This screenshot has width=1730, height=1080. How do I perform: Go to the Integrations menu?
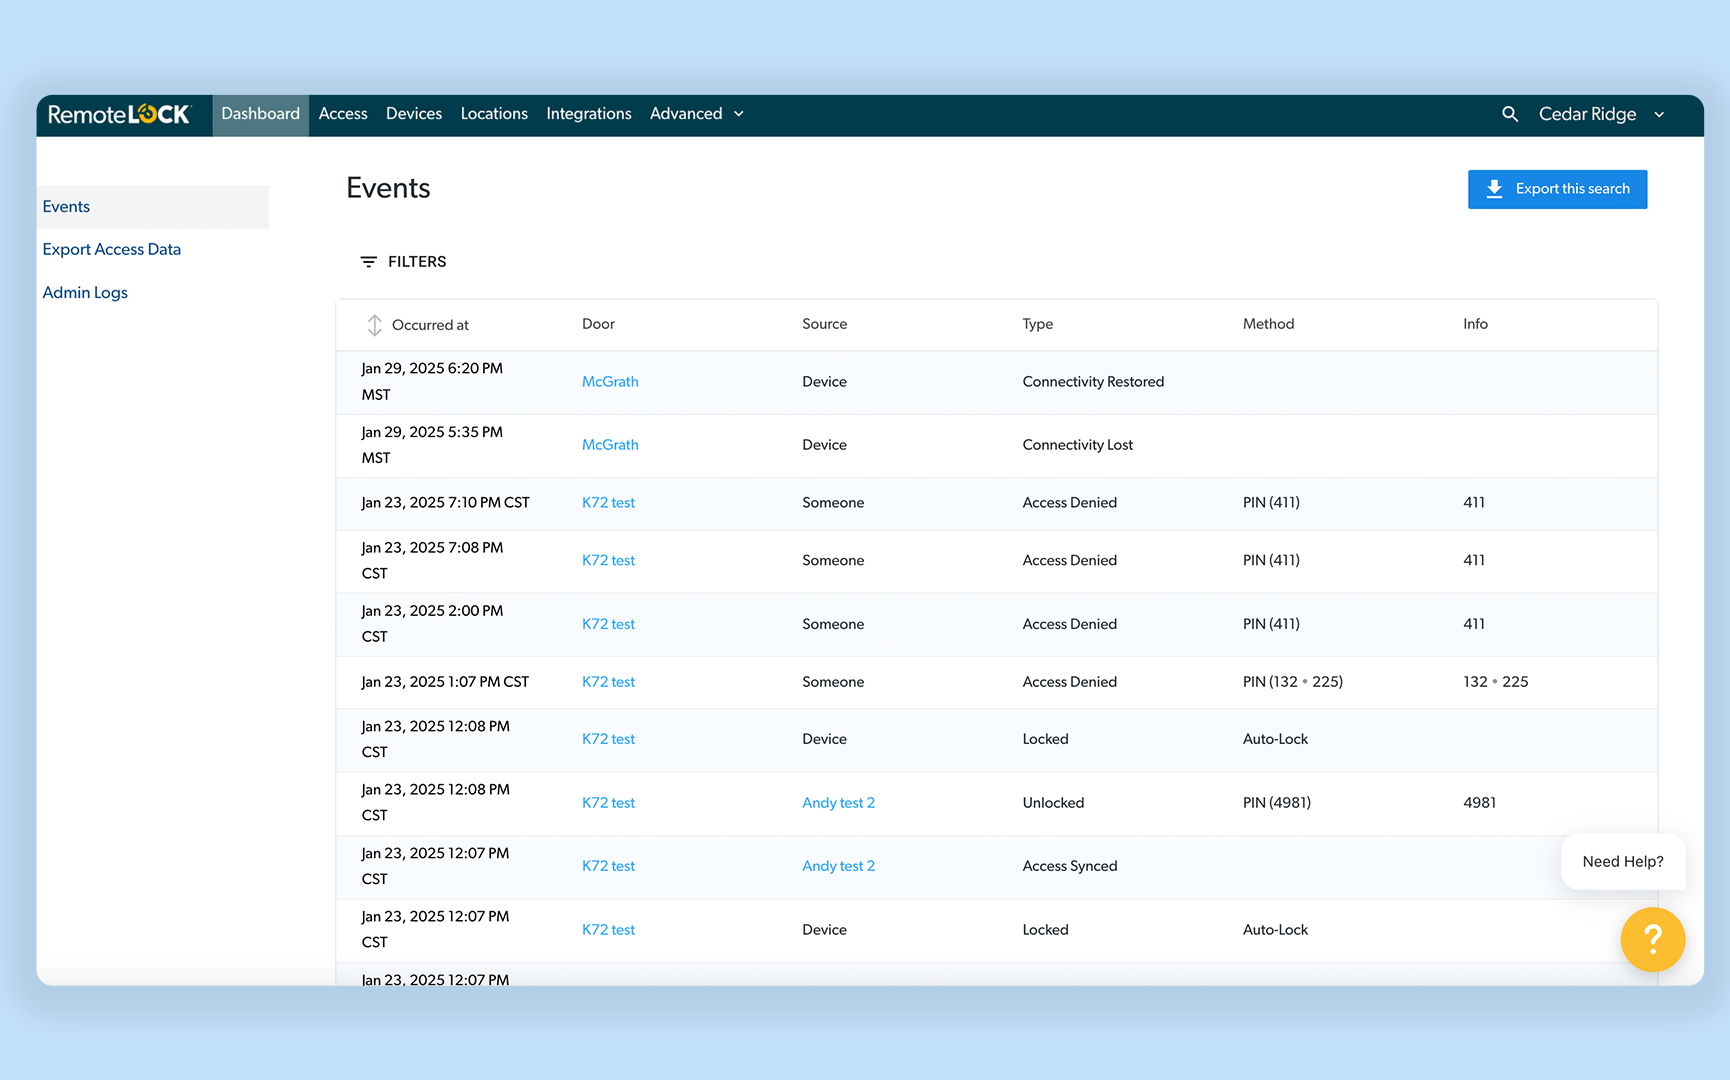[x=588, y=114]
